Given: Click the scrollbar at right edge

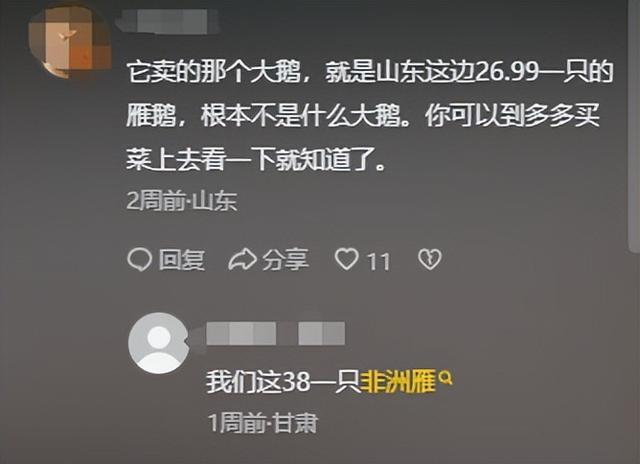Looking at the screenshot, I should [x=634, y=122].
